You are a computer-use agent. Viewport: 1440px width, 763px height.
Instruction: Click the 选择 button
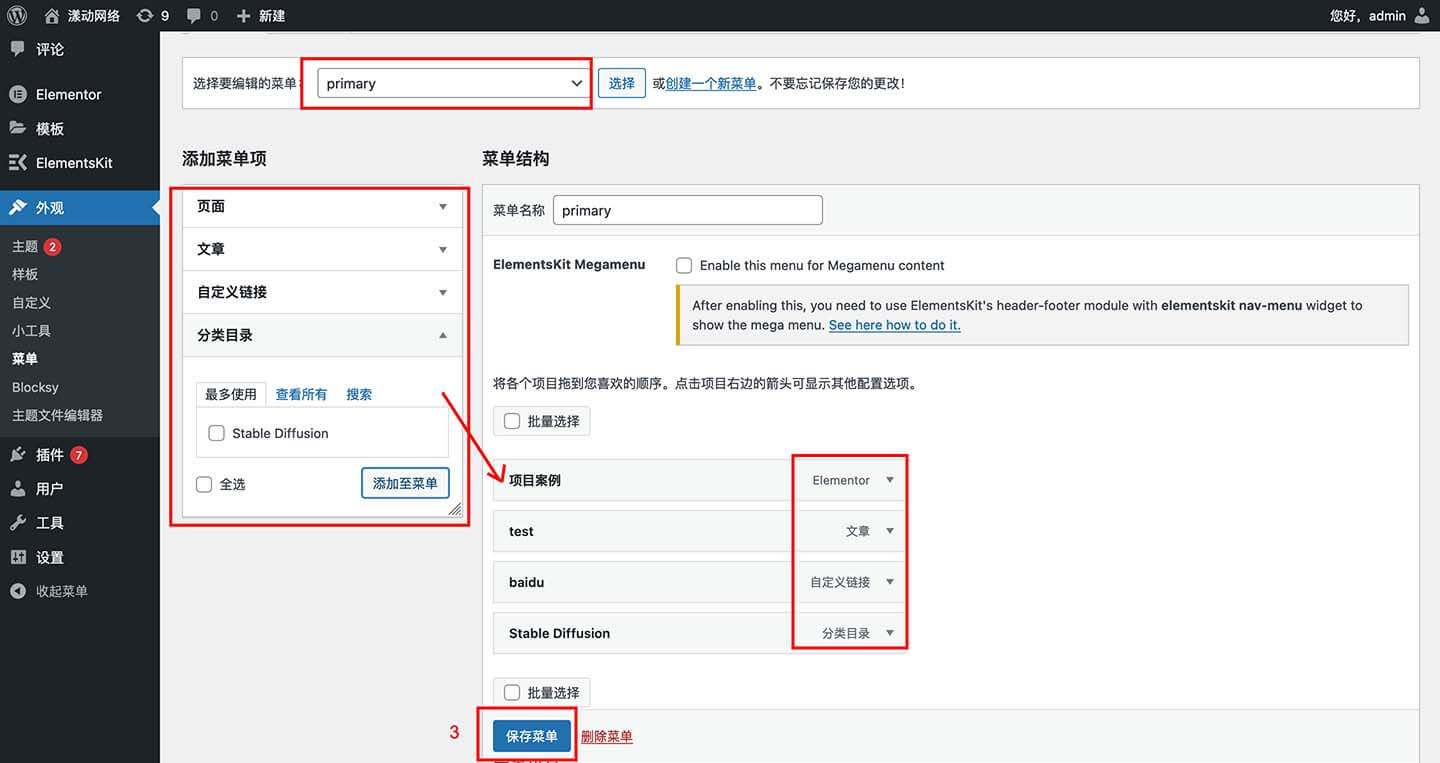[622, 83]
